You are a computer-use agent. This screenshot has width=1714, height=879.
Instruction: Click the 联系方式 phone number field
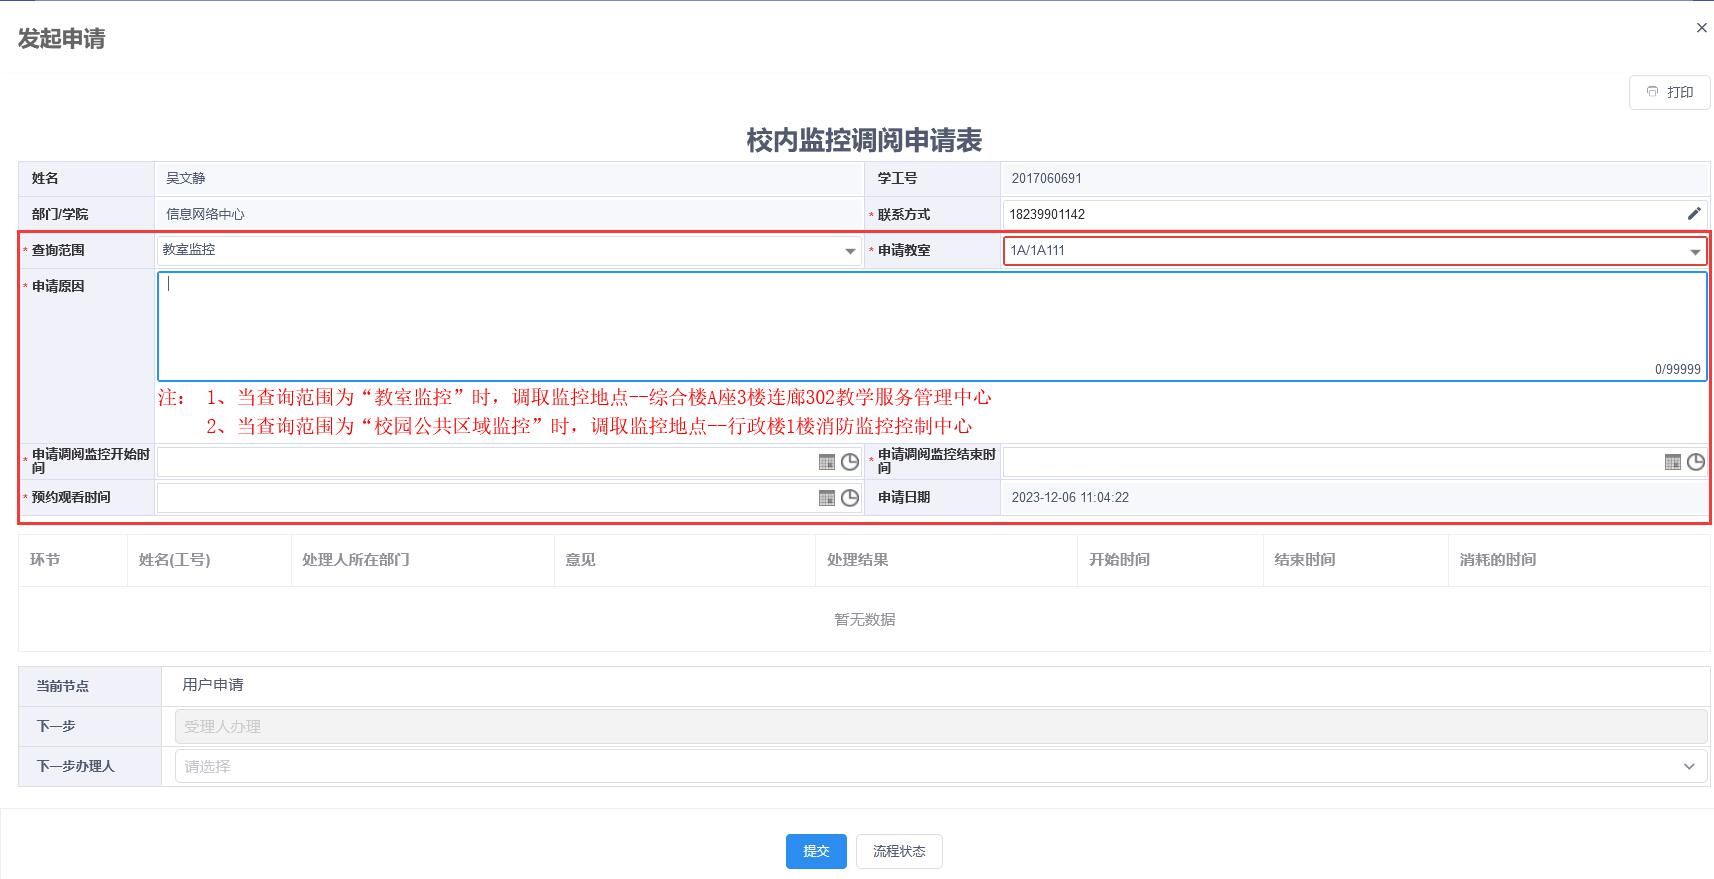1340,214
